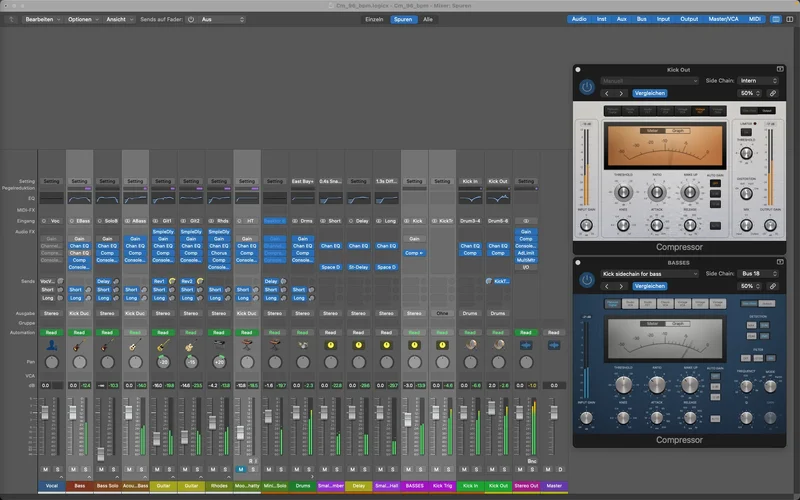Open the Acoustic Bass channel's guitar icon
800x500 pixels.
135,345
